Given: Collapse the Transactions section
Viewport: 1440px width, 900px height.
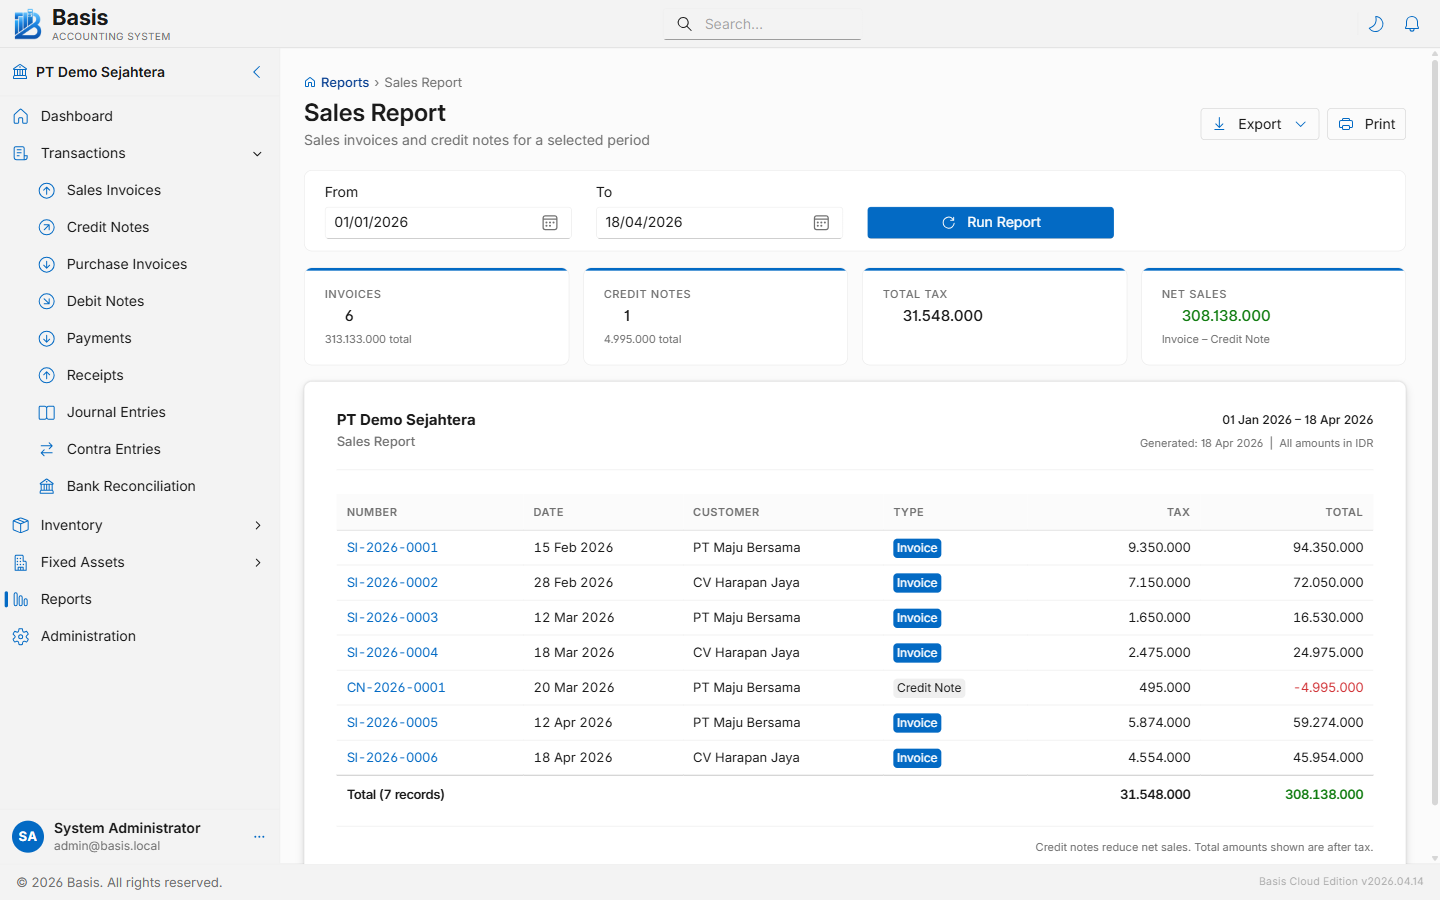Looking at the screenshot, I should [257, 153].
